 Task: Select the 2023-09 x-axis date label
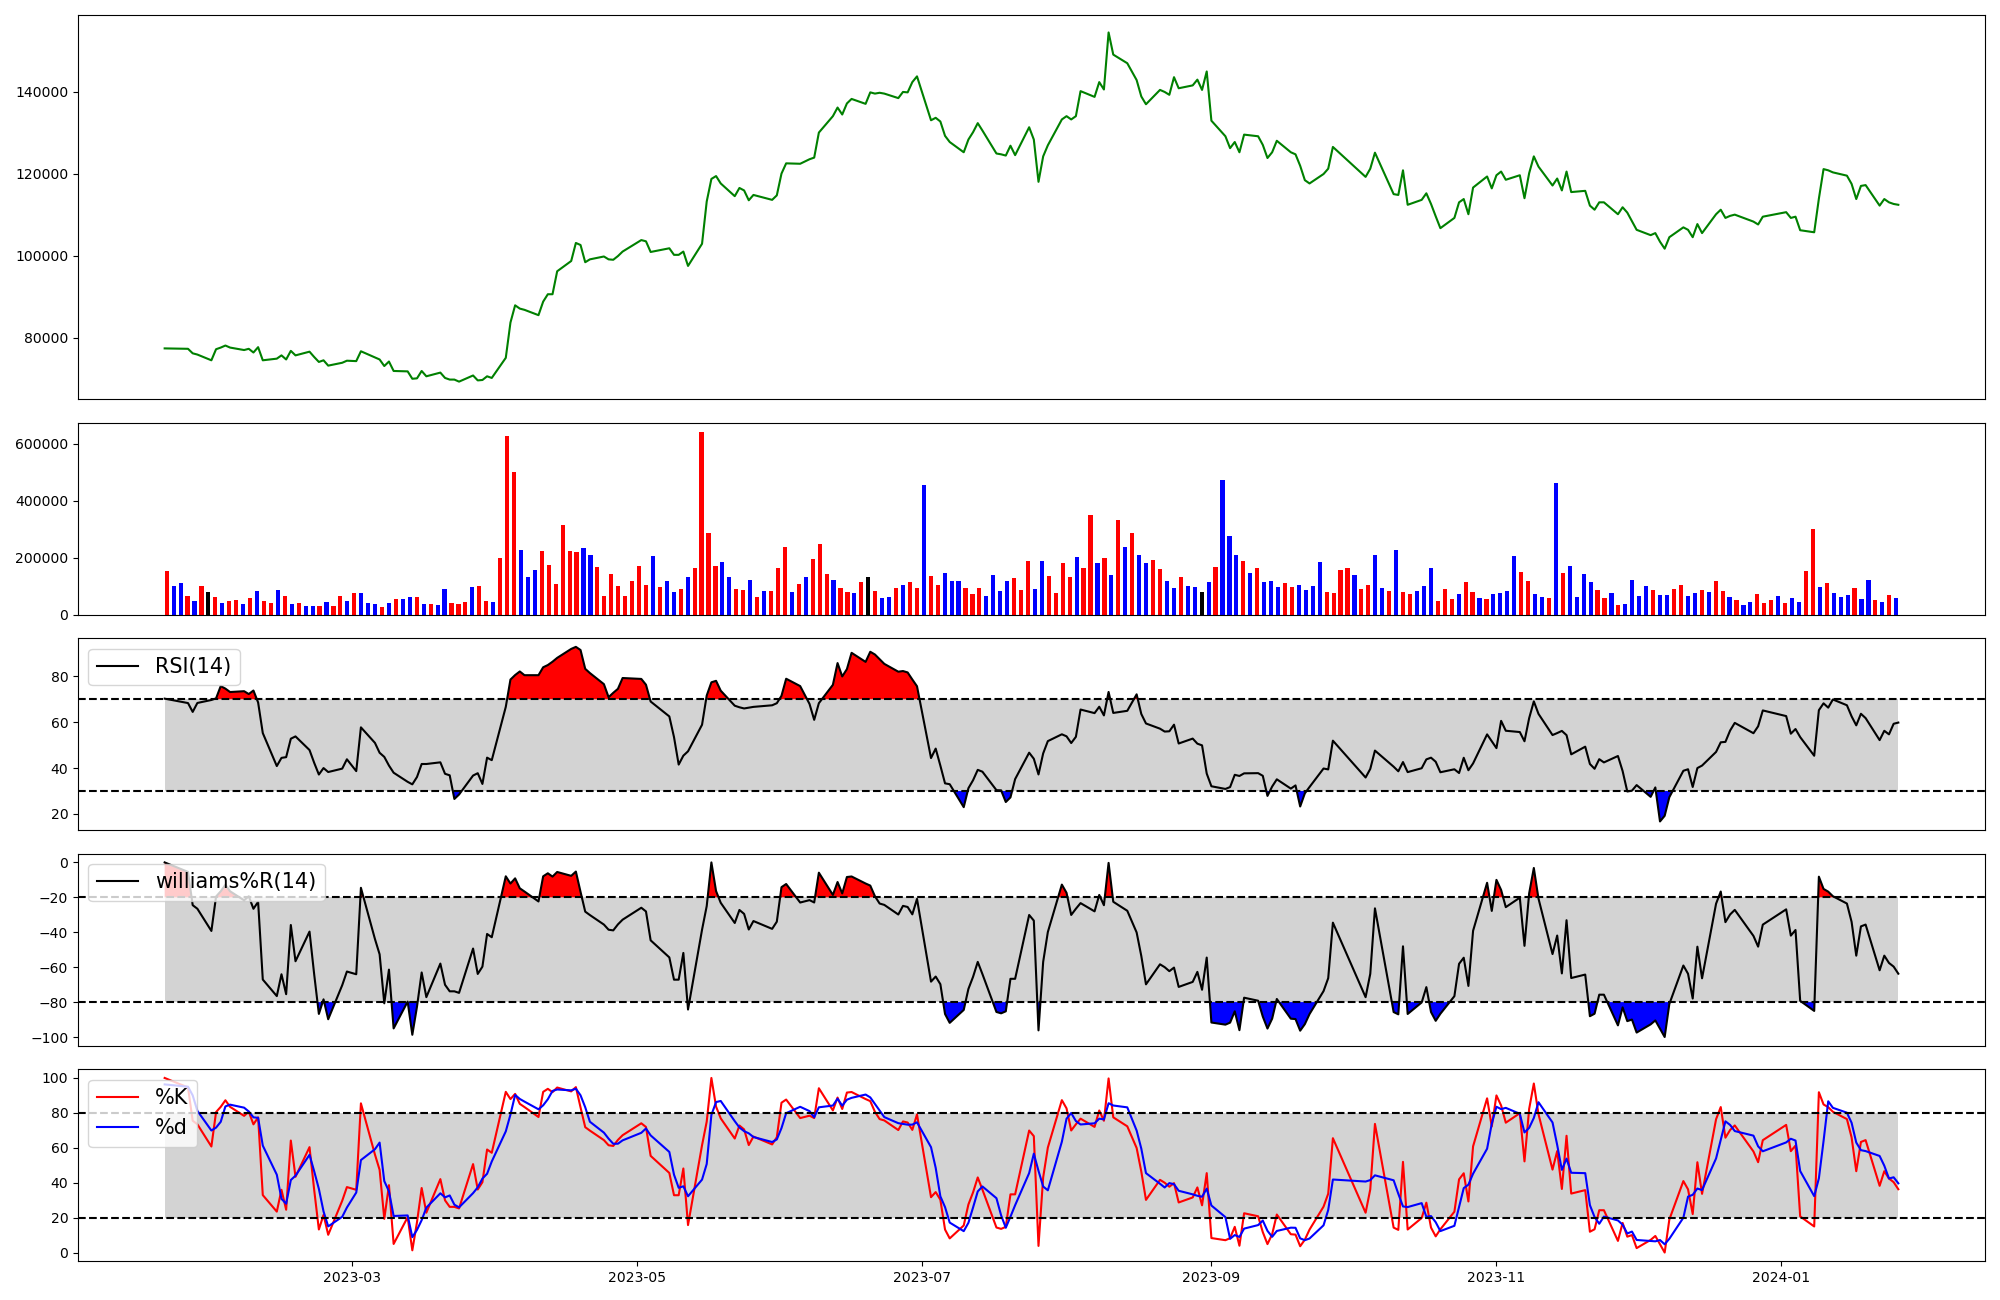(1211, 1277)
